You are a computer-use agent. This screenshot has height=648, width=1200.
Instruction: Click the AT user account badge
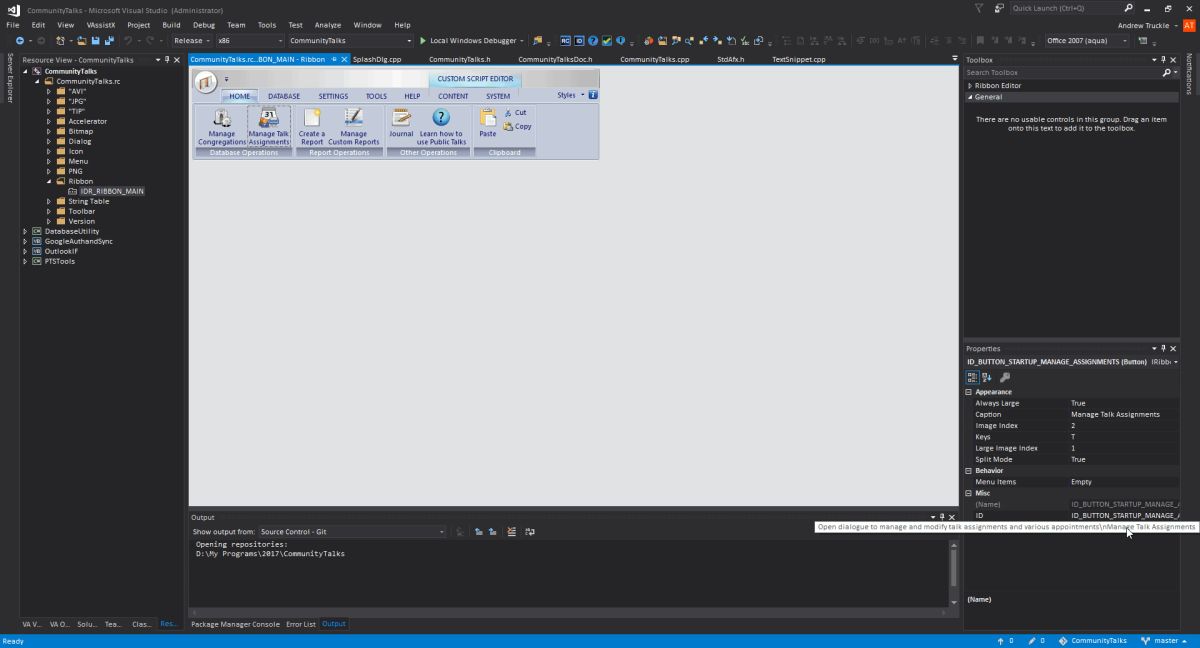pyautogui.click(x=1189, y=25)
